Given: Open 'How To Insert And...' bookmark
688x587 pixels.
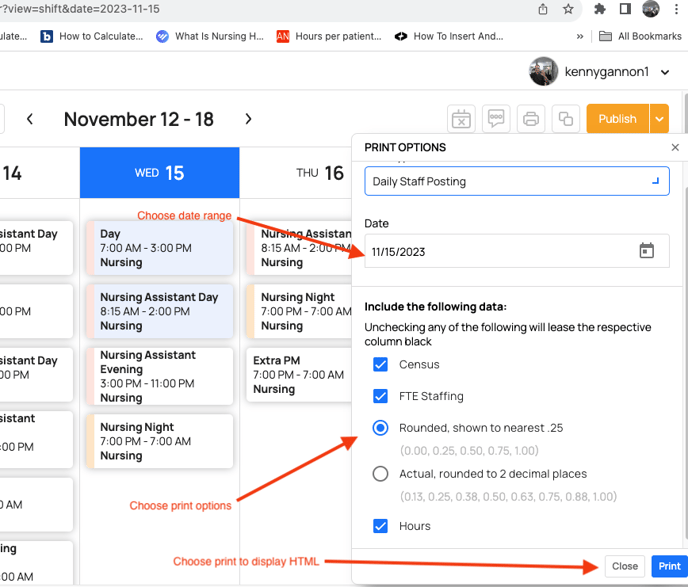Looking at the screenshot, I should click(x=448, y=36).
